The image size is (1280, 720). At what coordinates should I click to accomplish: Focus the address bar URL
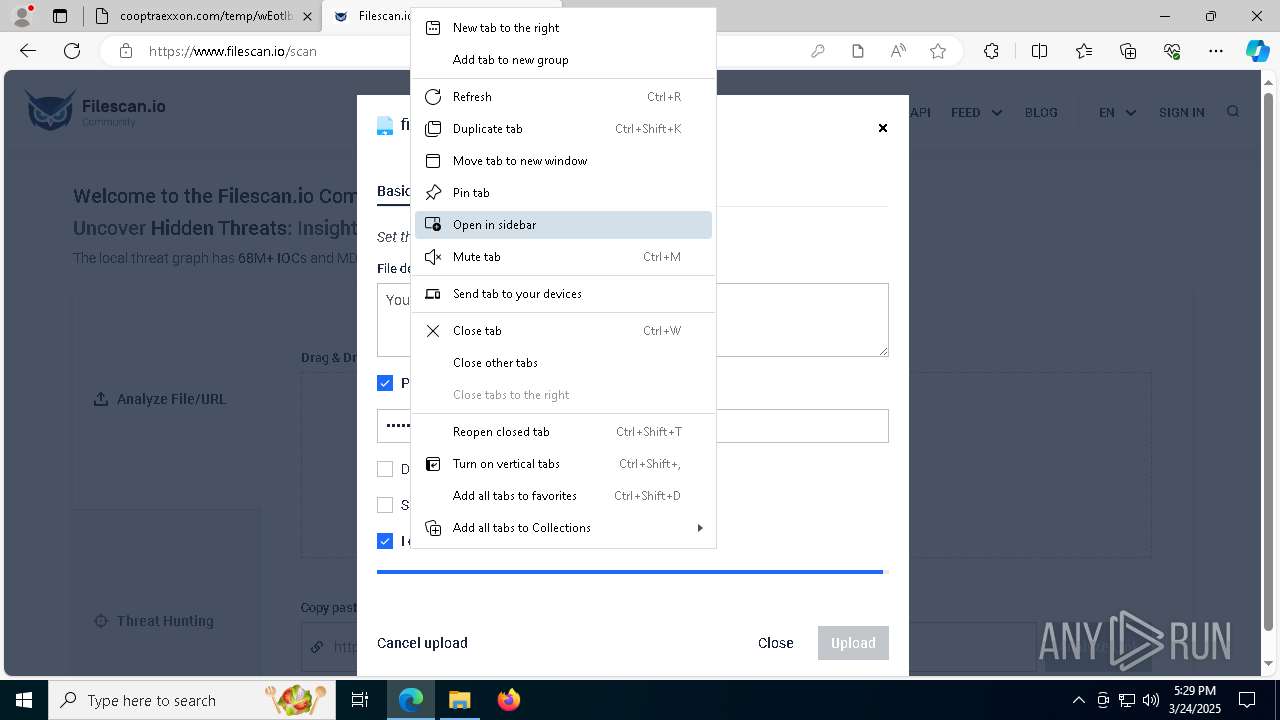[x=232, y=51]
